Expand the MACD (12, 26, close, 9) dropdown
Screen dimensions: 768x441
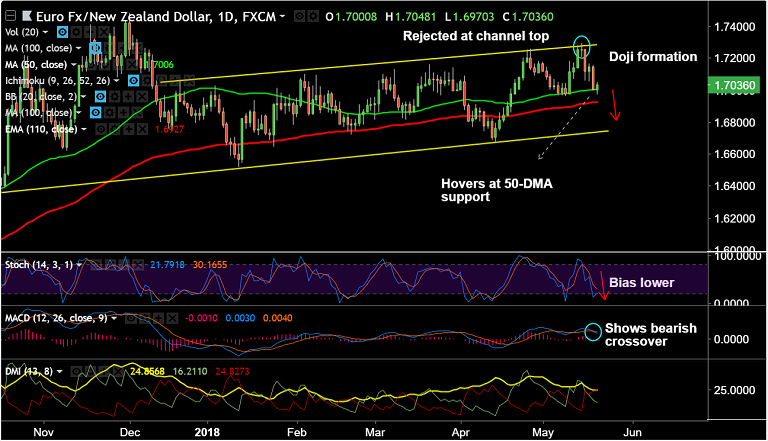(x=114, y=318)
